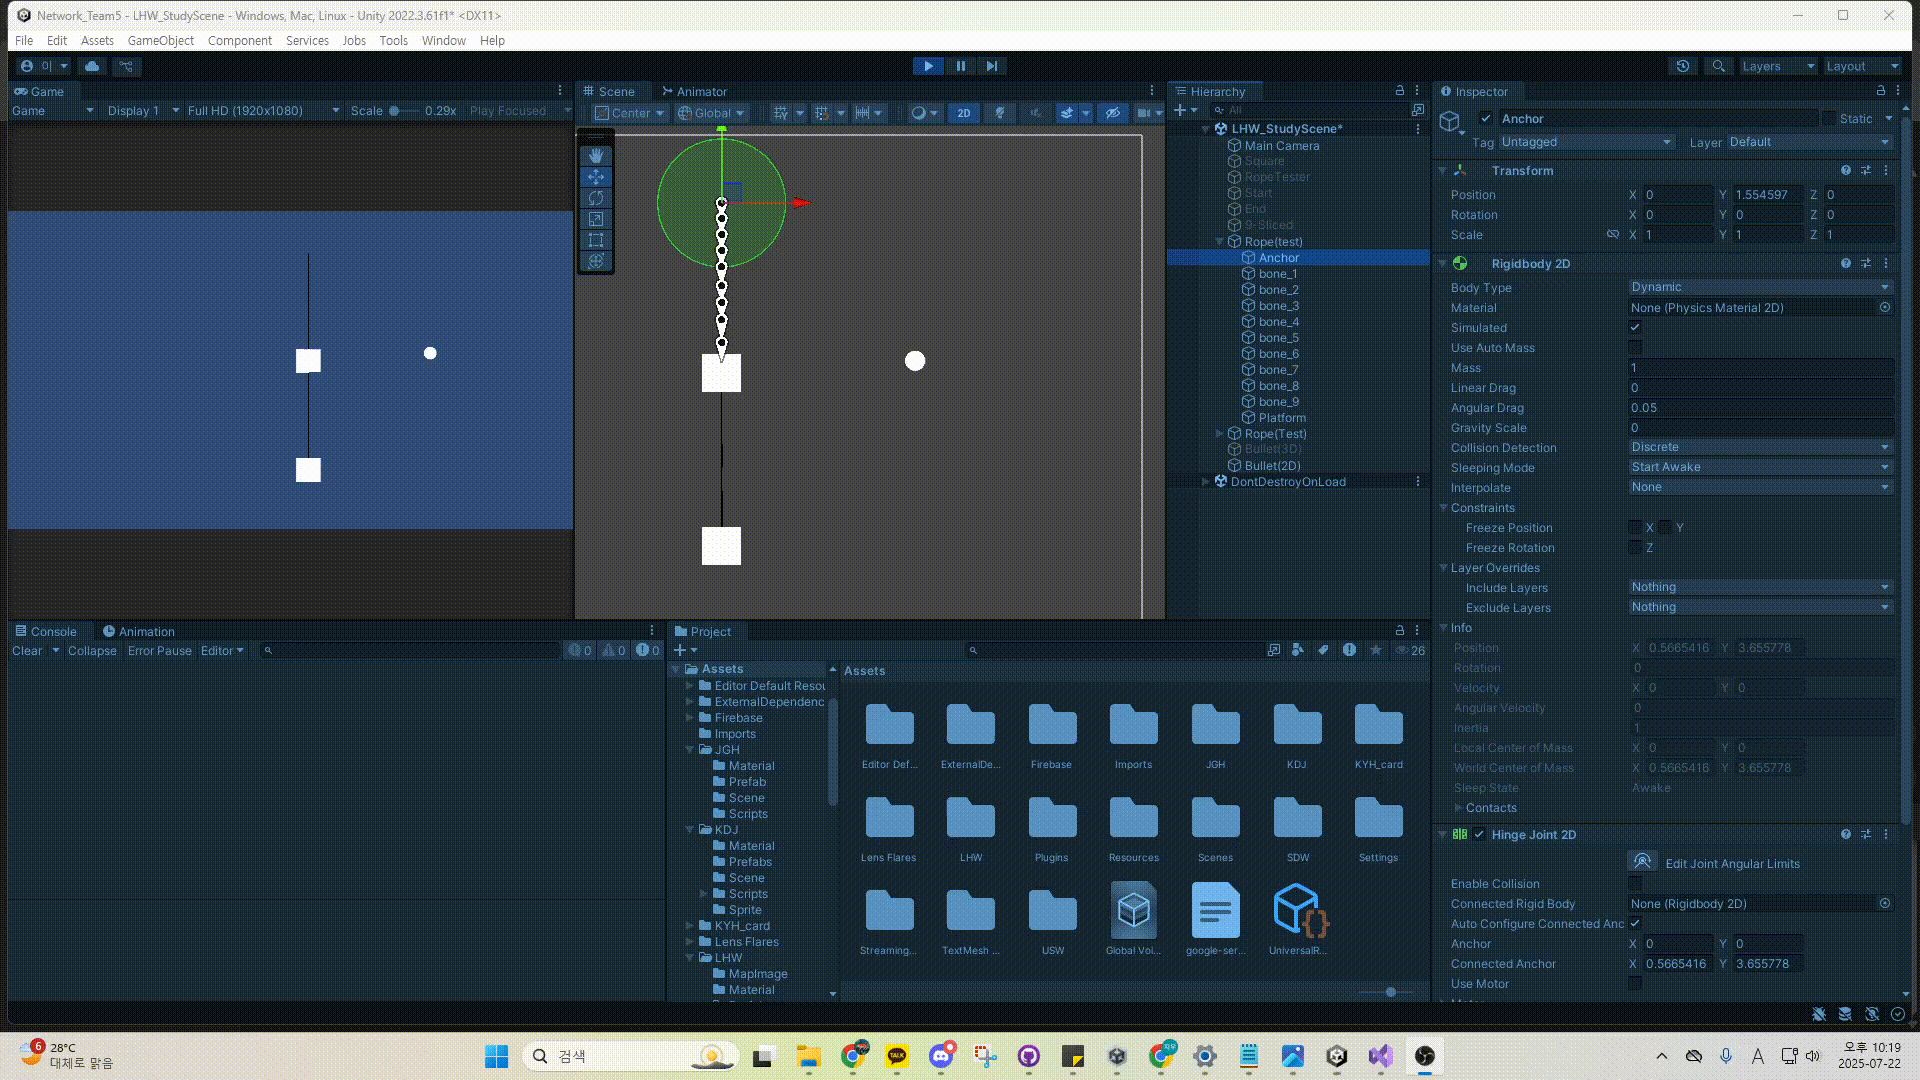
Task: Click the Play button
Action: [928, 66]
